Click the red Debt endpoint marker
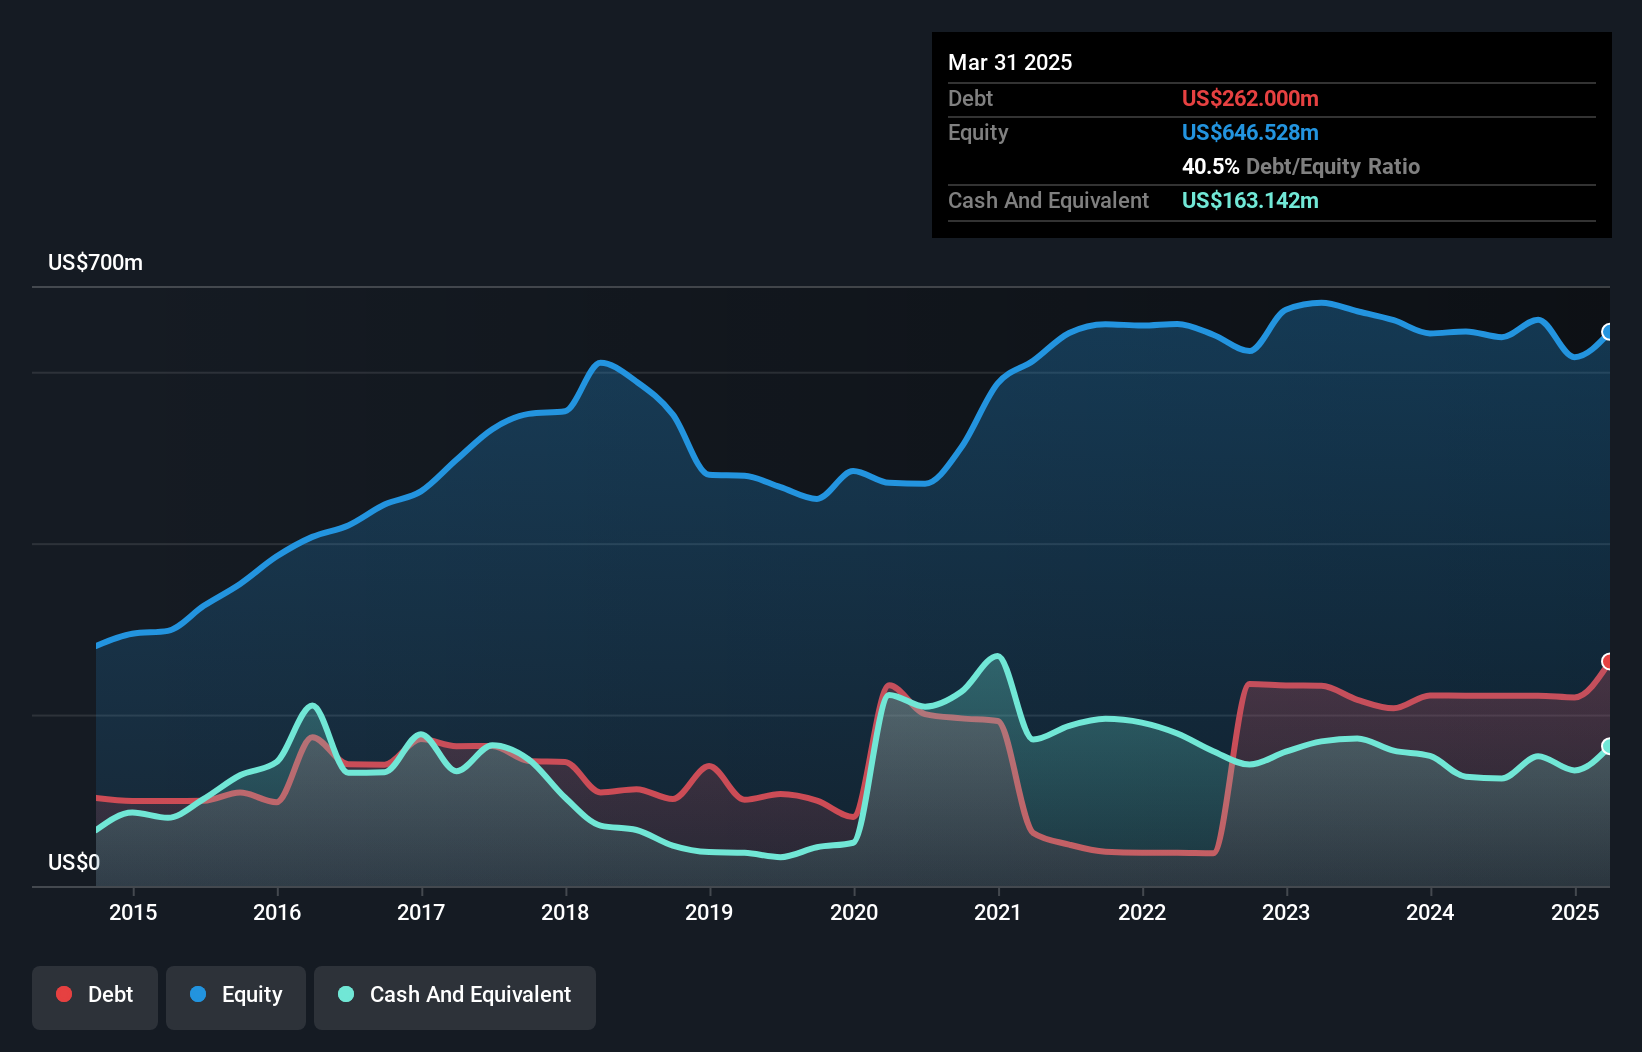This screenshot has width=1642, height=1052. [x=1608, y=661]
